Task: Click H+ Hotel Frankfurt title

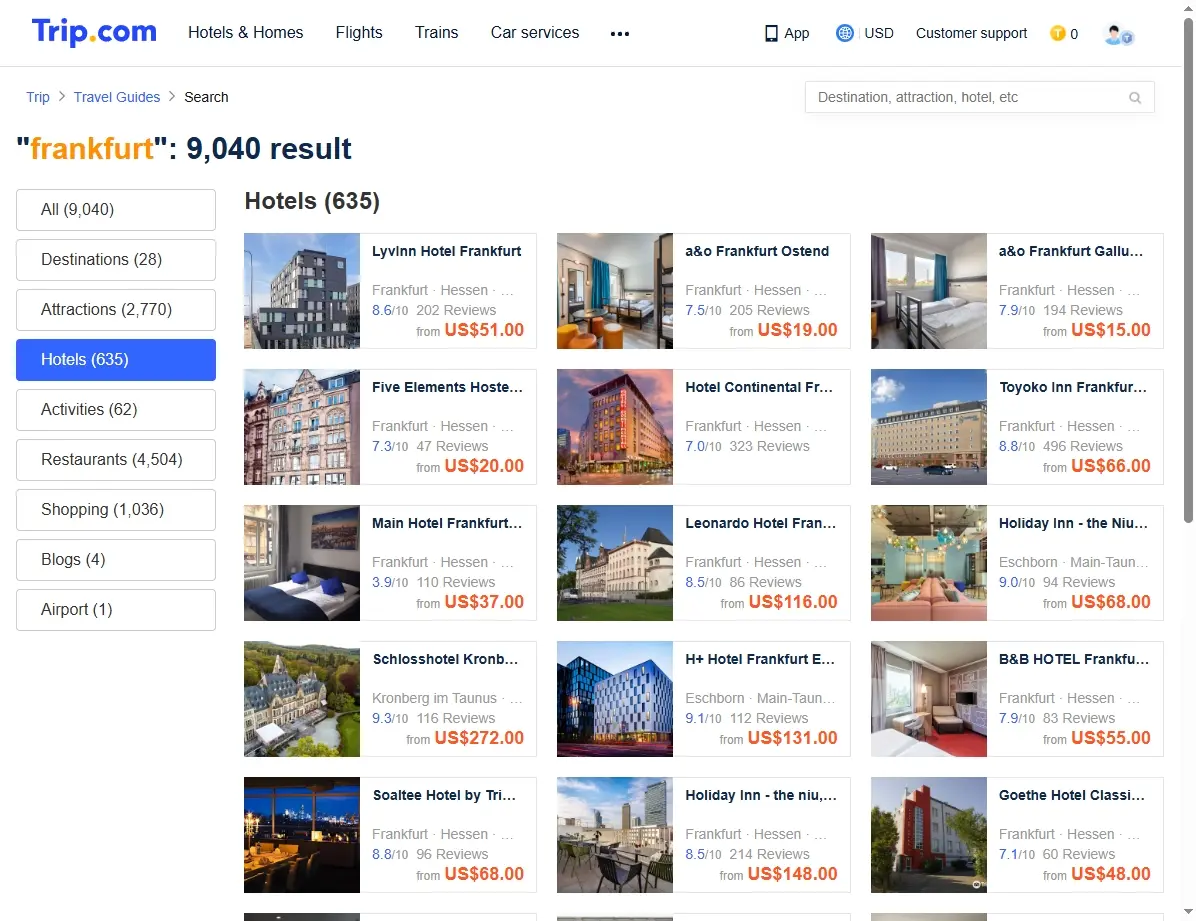Action: pos(760,659)
